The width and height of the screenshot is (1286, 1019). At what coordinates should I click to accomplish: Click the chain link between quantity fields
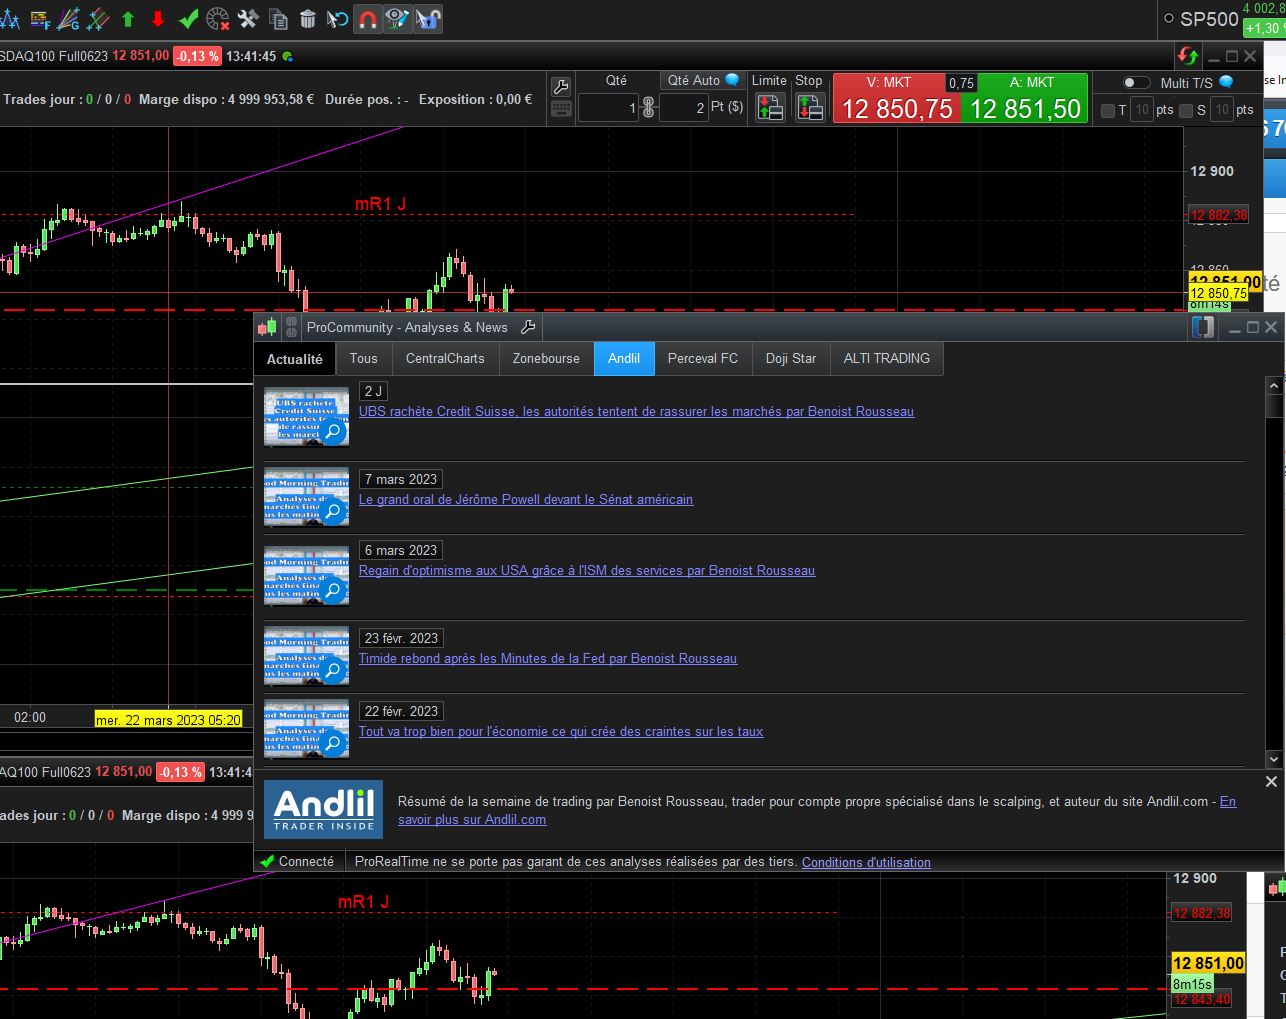[x=648, y=107]
